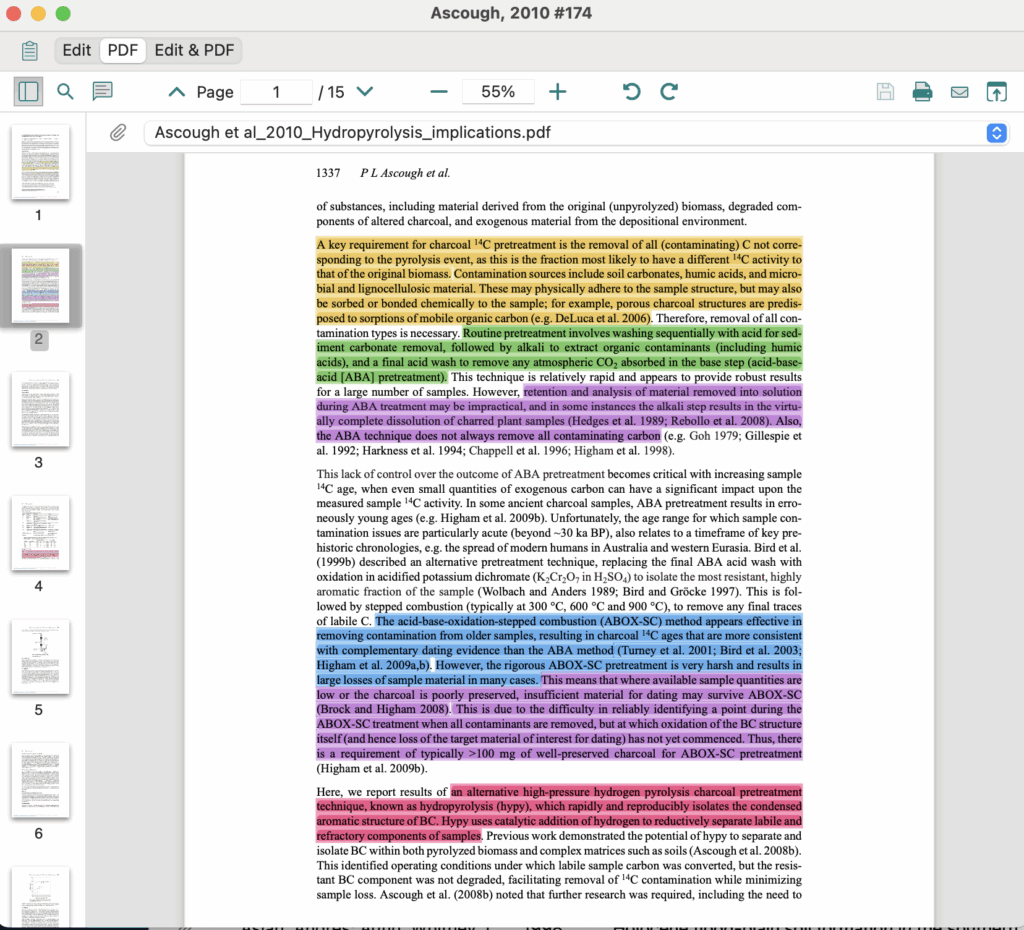Zoom the window with the green button
The image size is (1024, 930).
(63, 13)
